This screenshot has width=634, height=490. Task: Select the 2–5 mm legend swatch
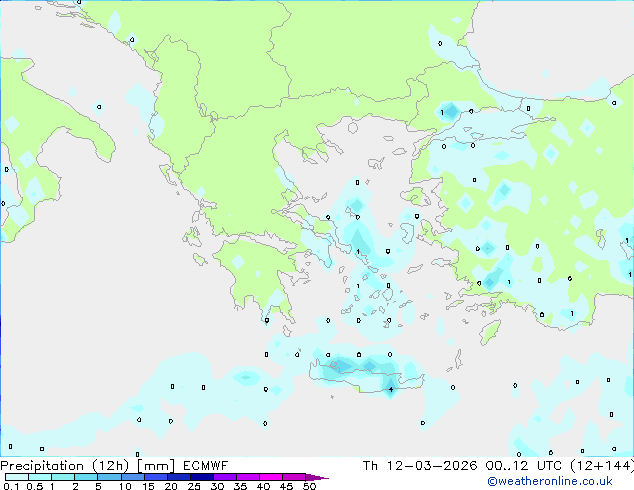coord(86,477)
